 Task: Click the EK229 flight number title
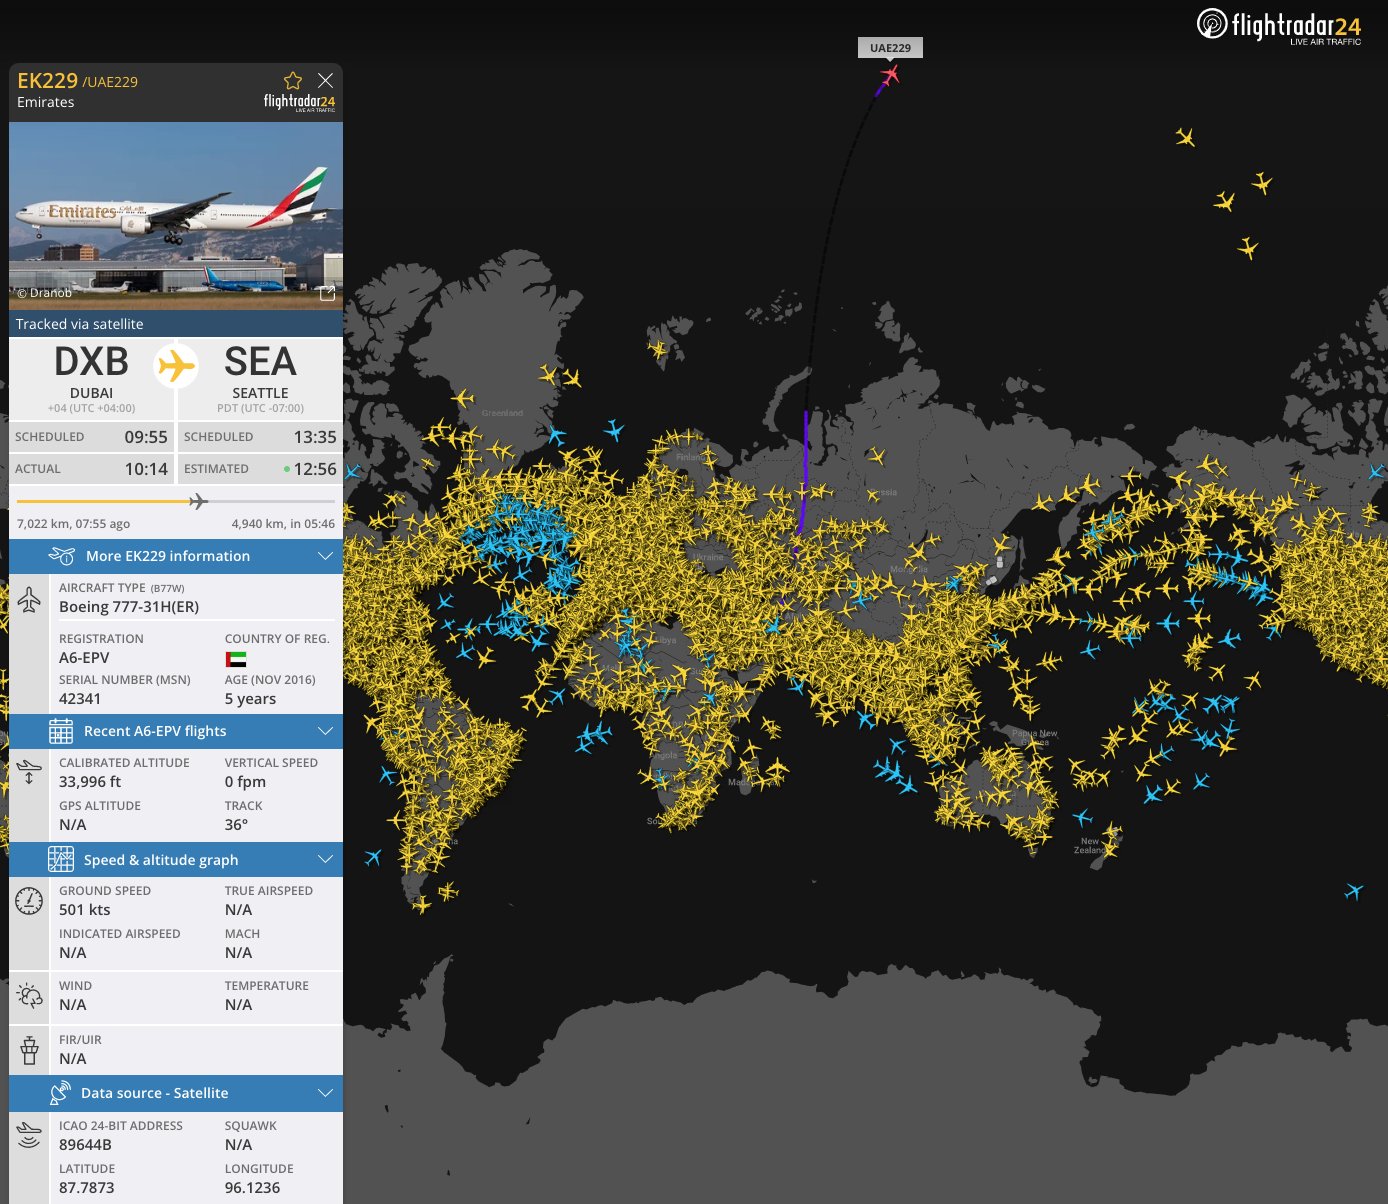point(47,81)
